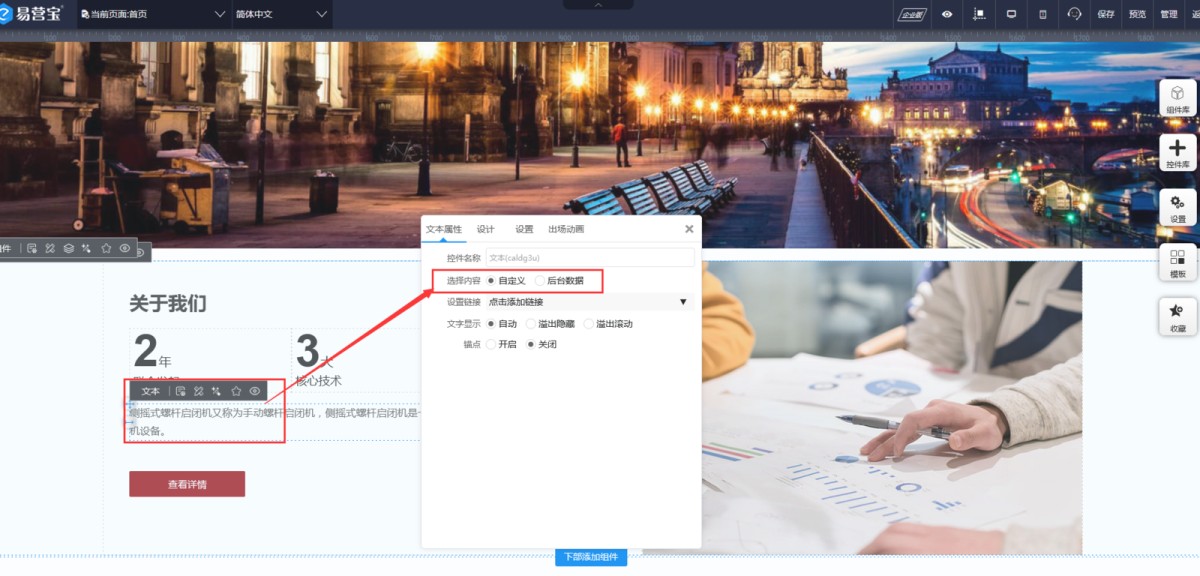This screenshot has width=1200, height=576.
Task: Select the 关于我们 heading
Action: (168, 304)
